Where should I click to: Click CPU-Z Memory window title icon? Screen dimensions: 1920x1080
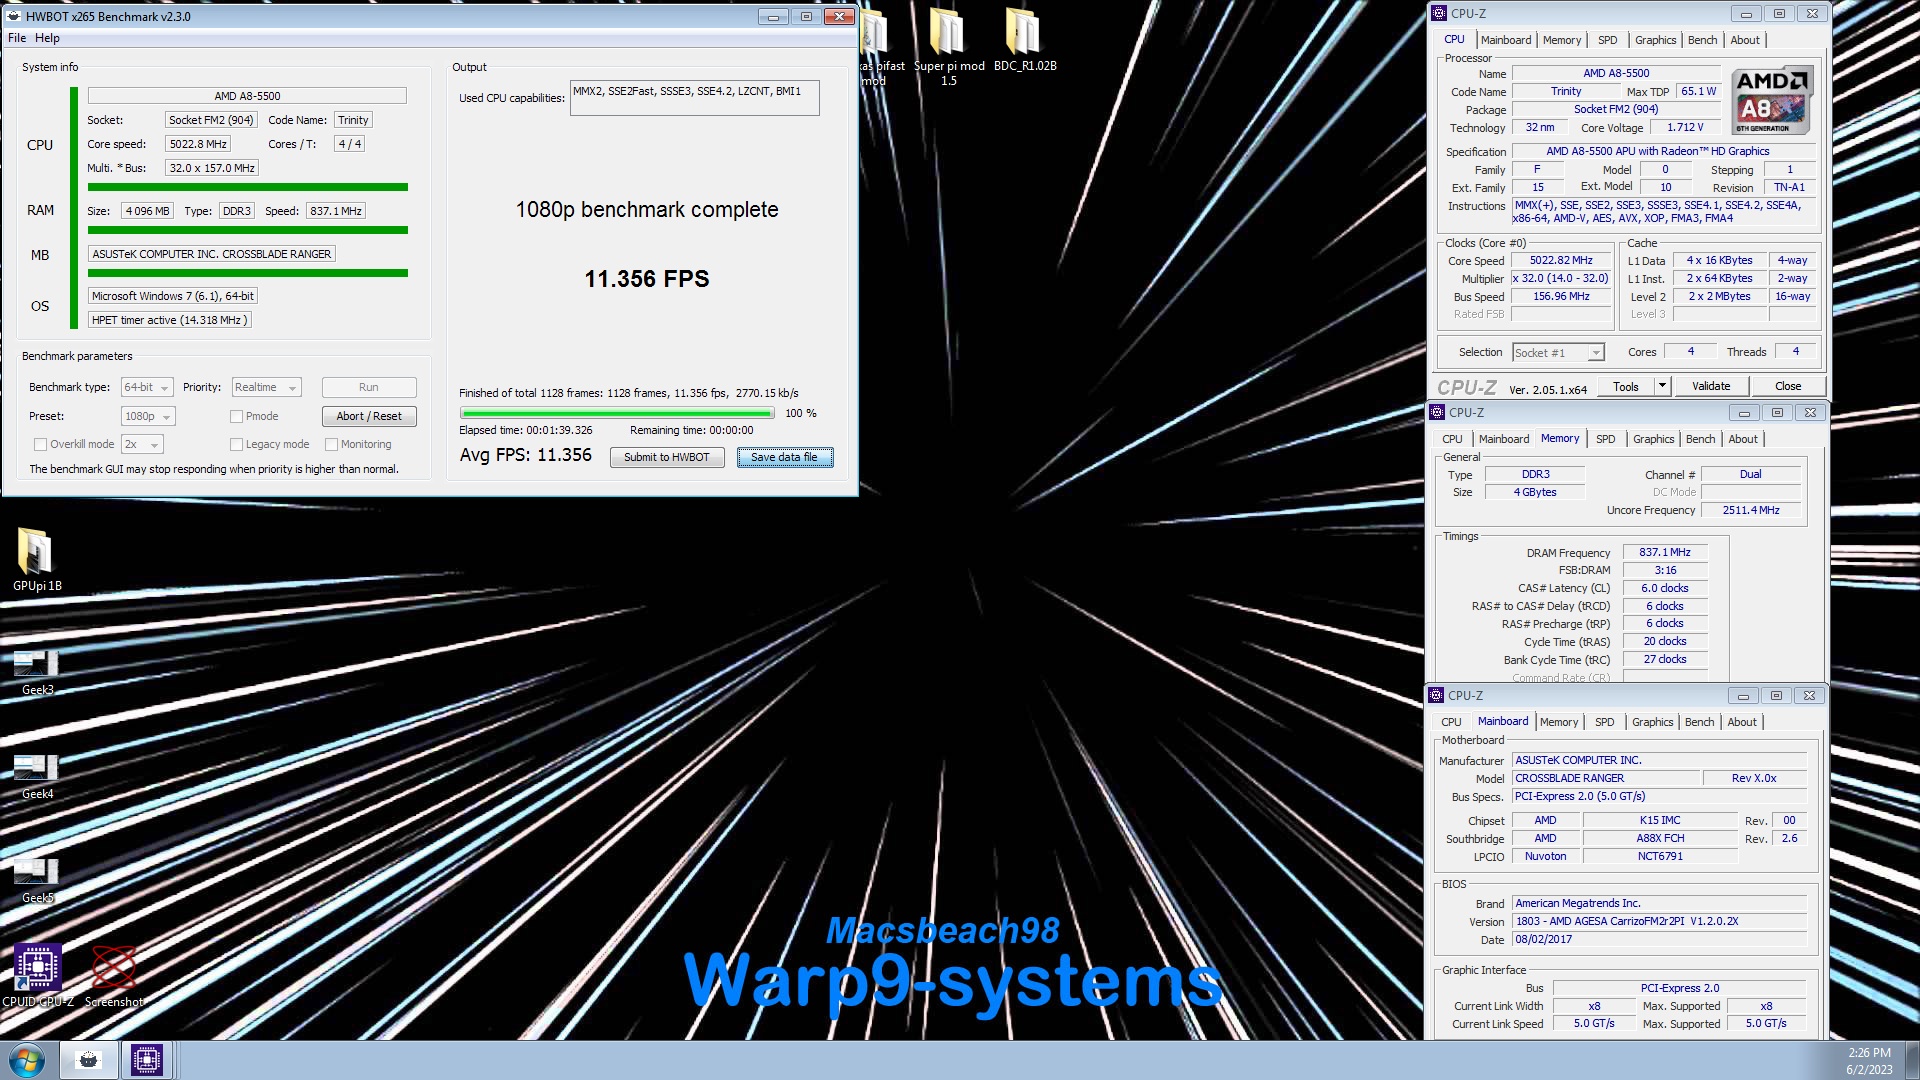click(1436, 412)
